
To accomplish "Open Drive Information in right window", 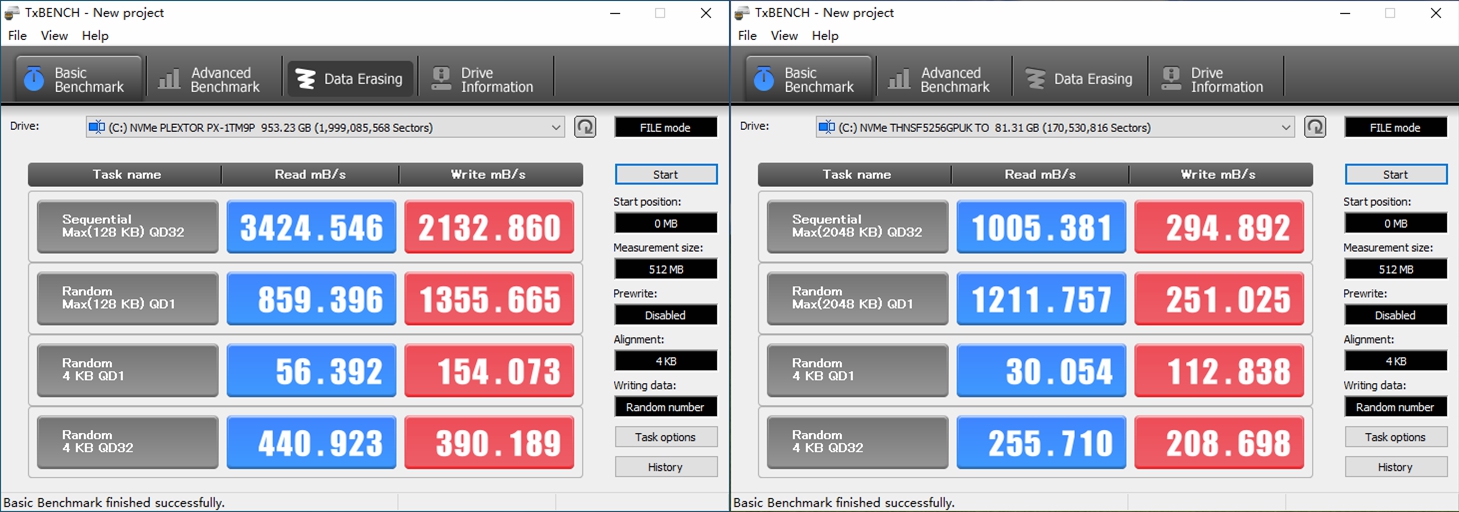I will coord(1213,79).
